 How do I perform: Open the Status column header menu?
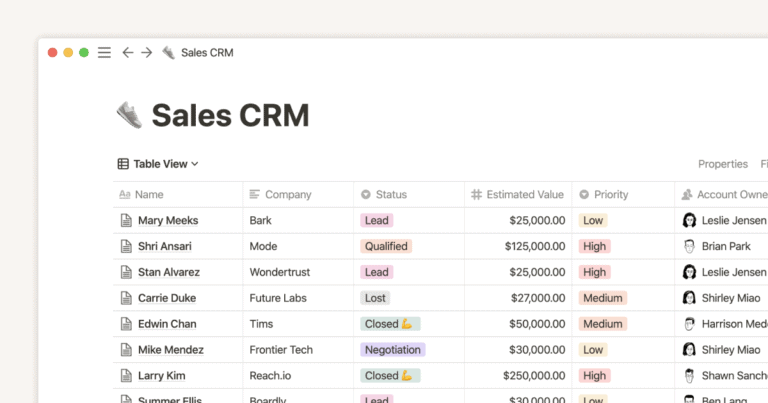384,195
